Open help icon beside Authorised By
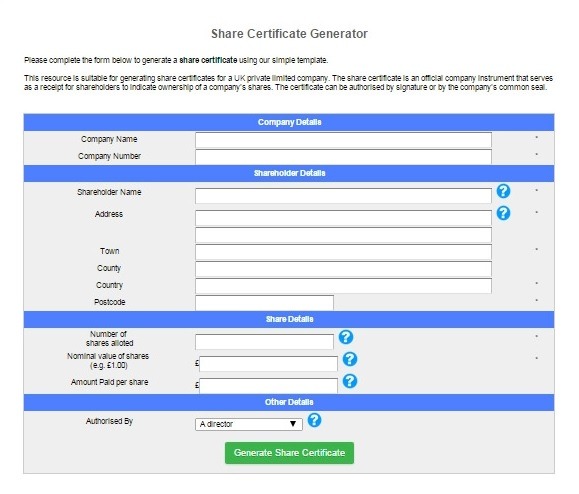Screen dimensions: 579x494 pos(315,420)
